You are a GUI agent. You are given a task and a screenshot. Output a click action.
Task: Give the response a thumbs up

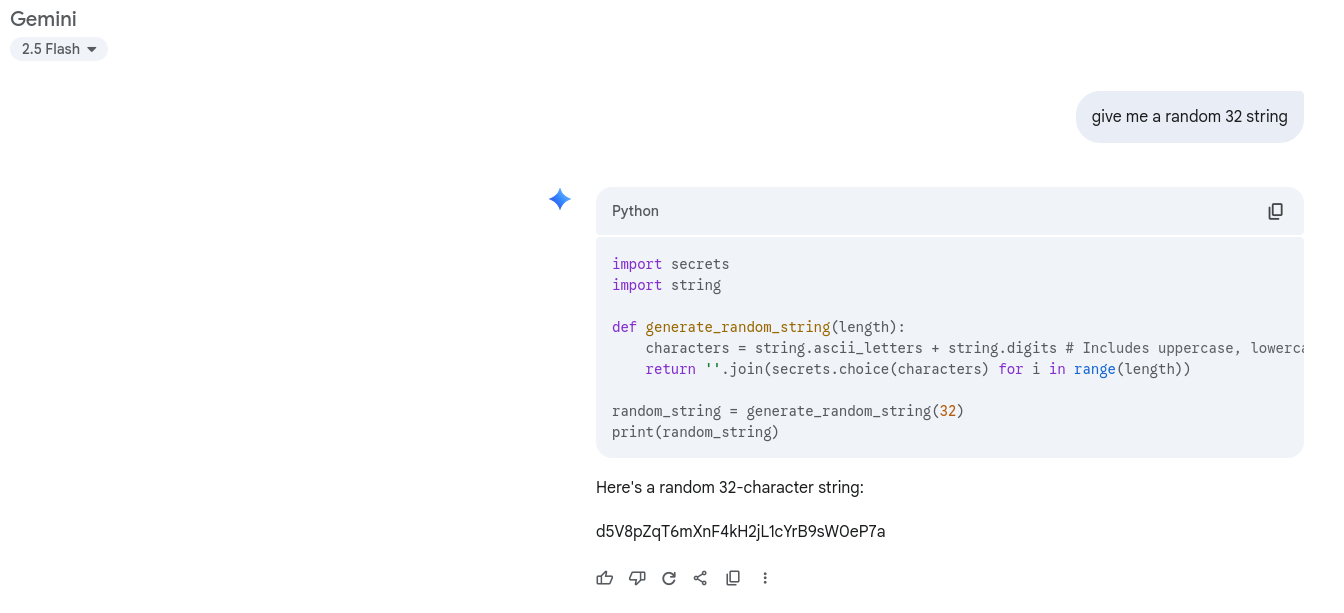point(604,578)
